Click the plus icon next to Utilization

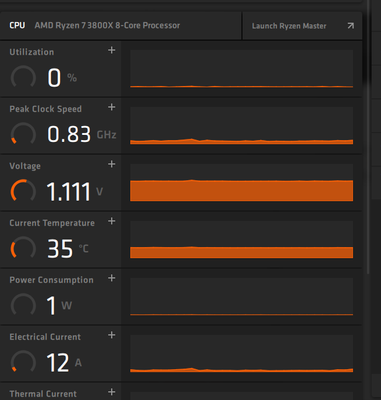112,50
